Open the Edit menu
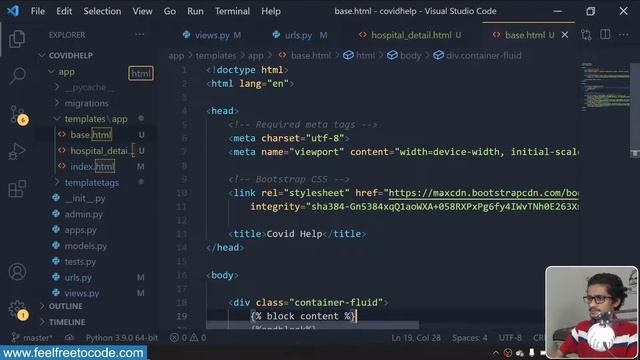Screen dimensions: 640x360 64,11
